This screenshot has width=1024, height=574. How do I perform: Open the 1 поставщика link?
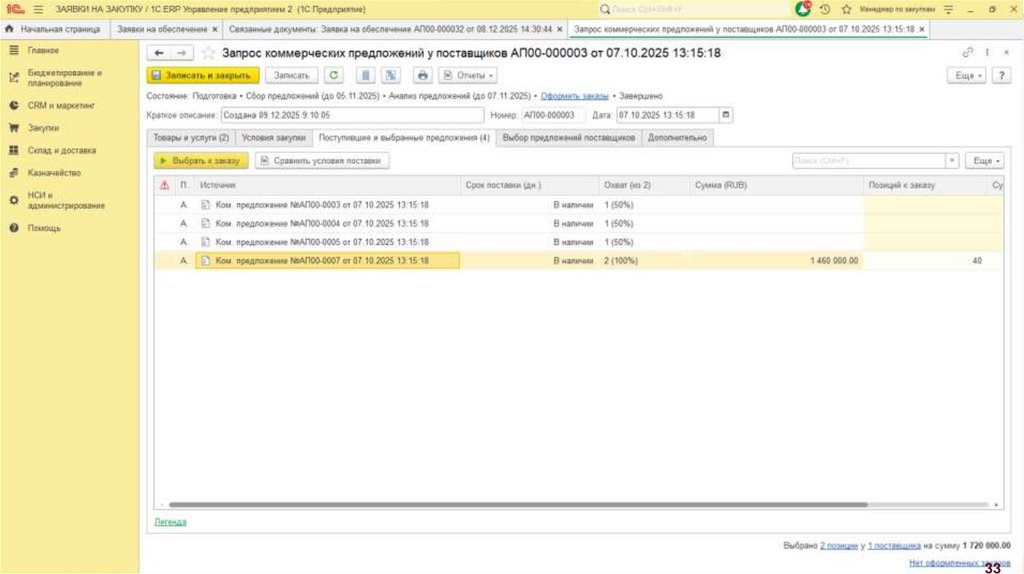point(894,545)
